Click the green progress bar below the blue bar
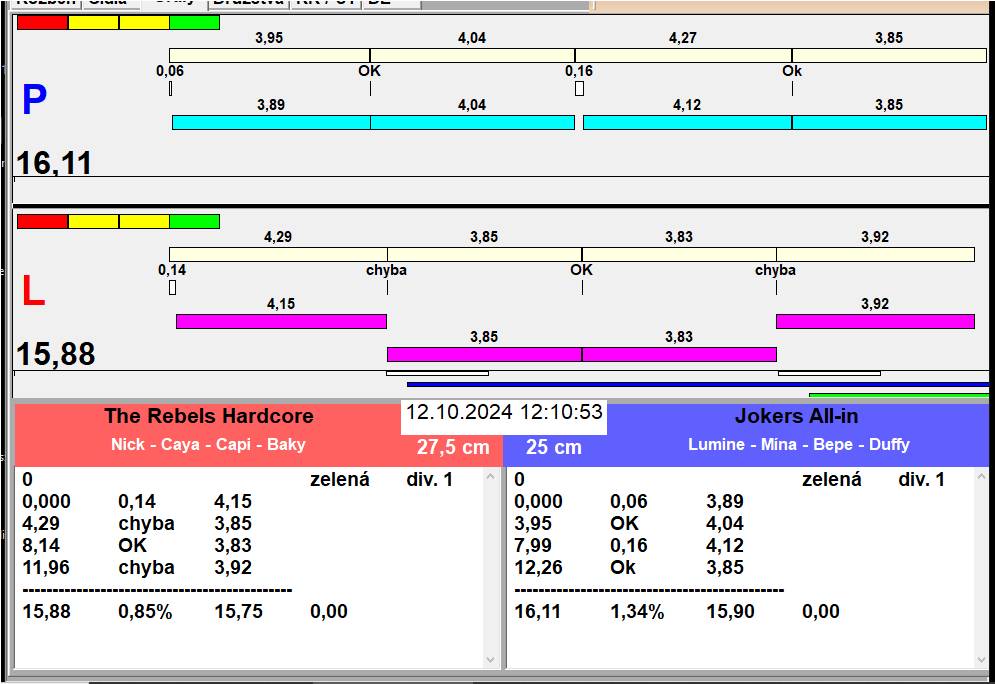The width and height of the screenshot is (995, 684). 899,395
